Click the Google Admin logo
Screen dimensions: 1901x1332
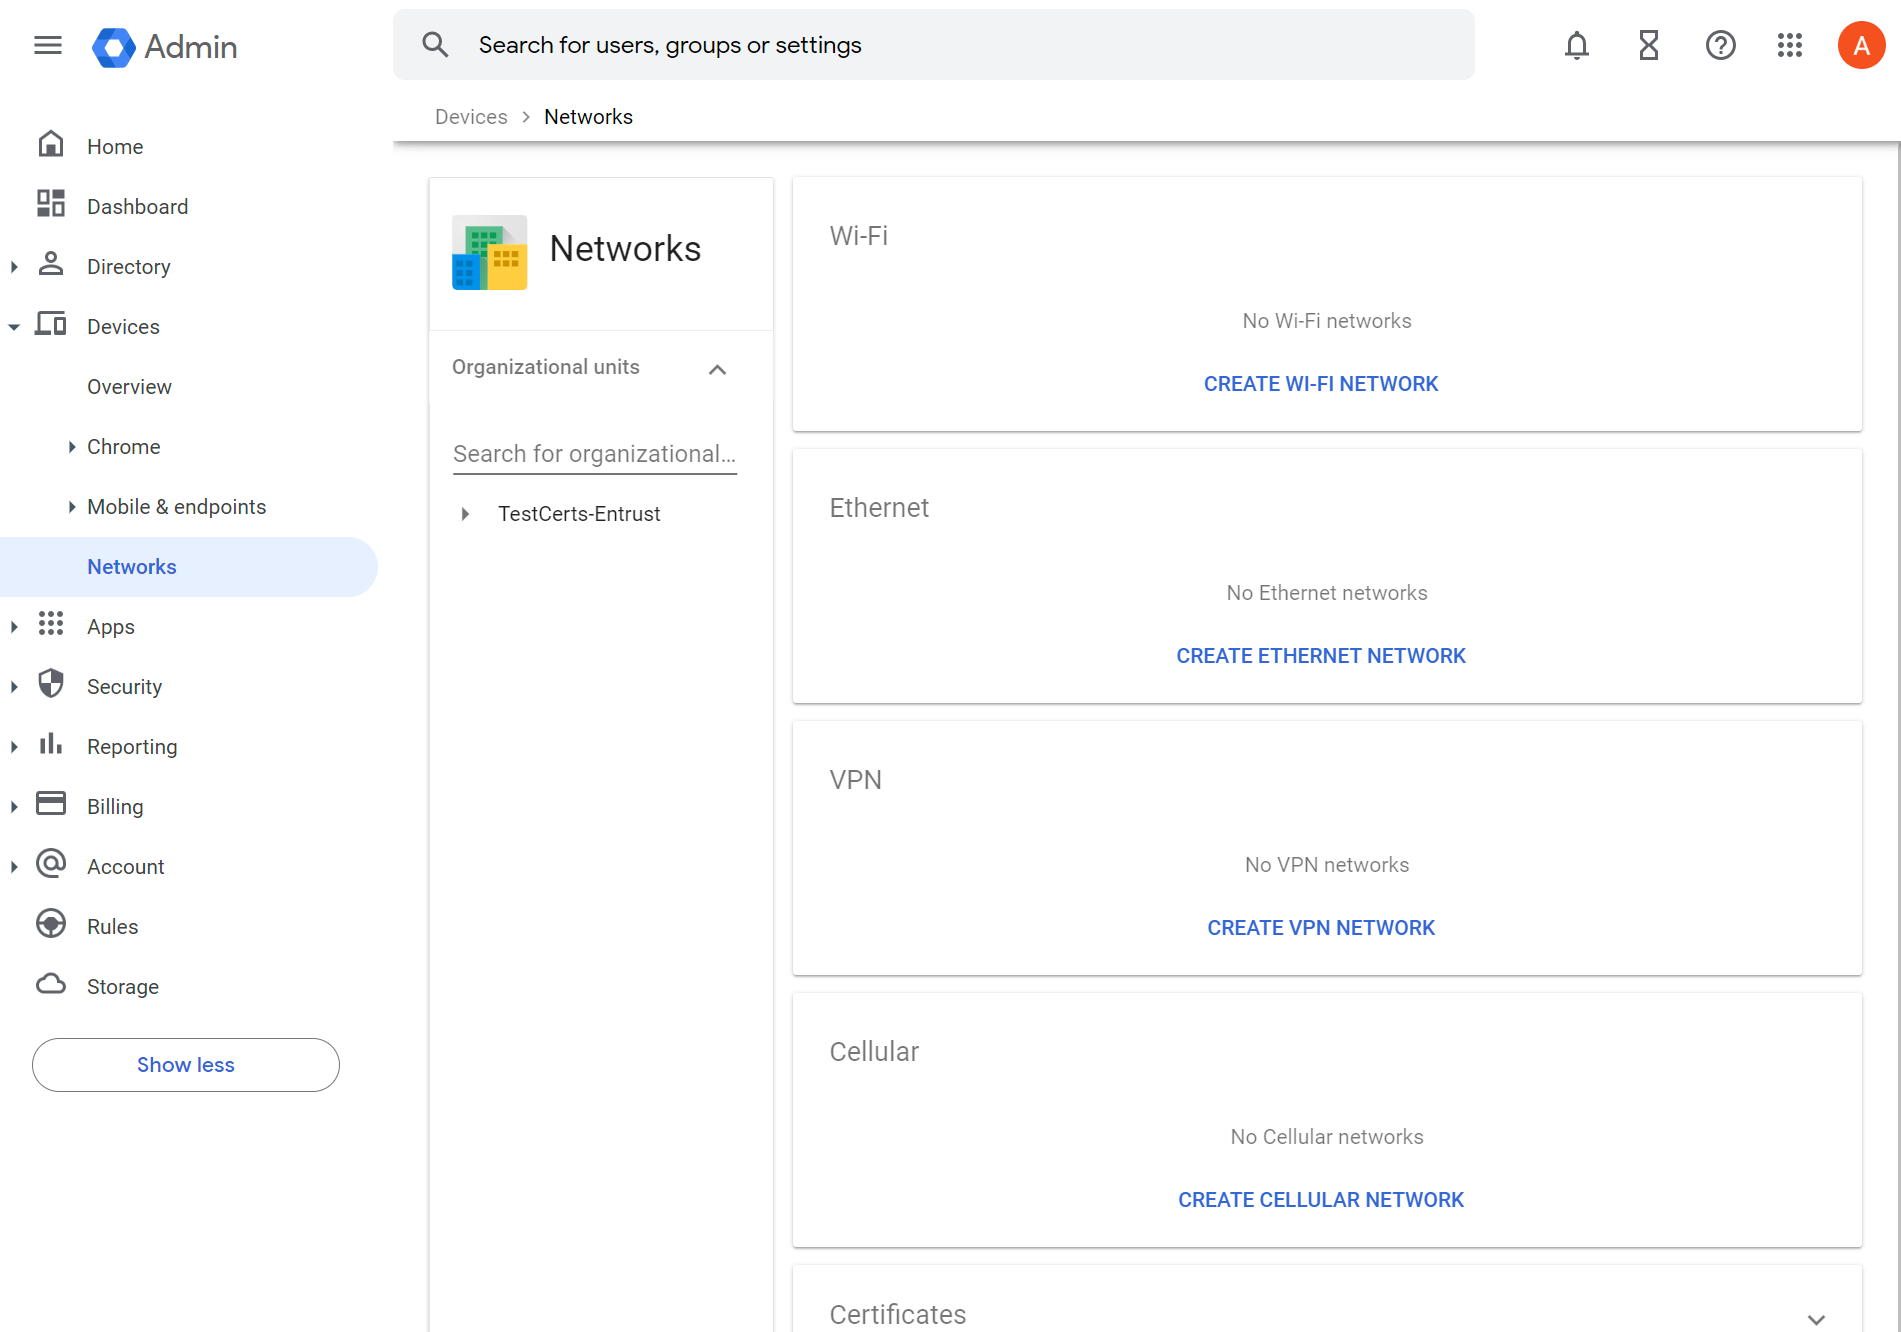tap(165, 47)
